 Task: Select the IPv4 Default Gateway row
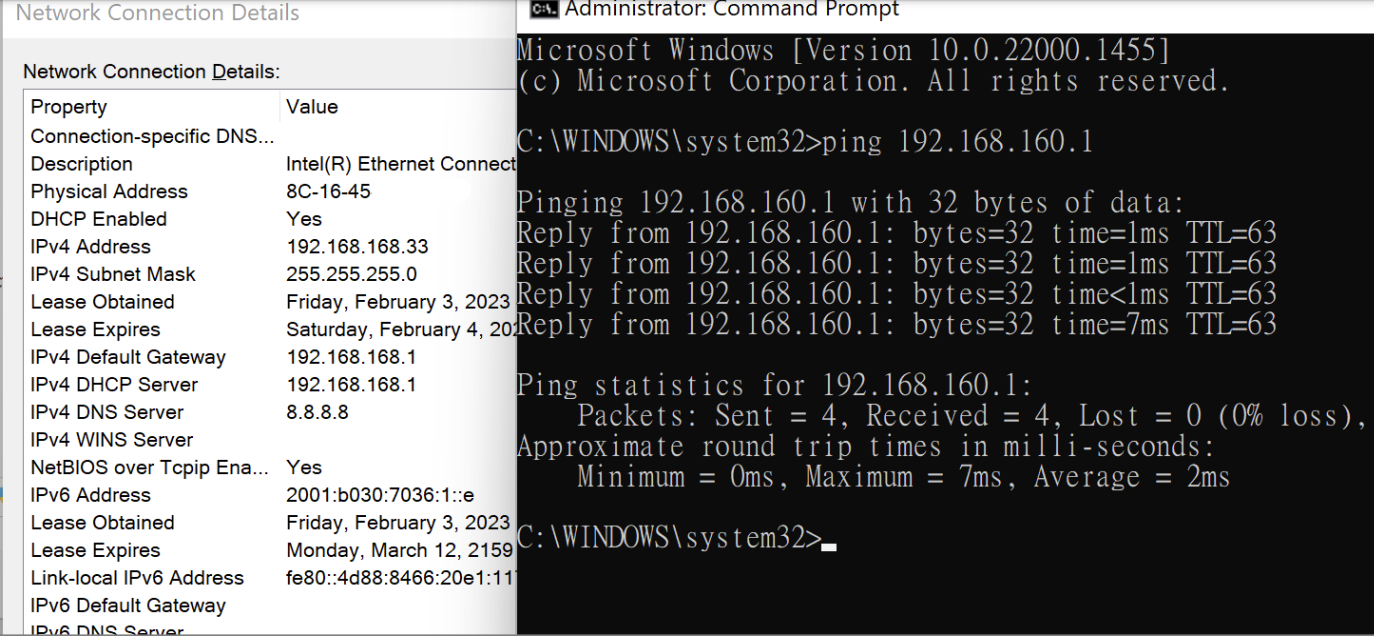(x=128, y=357)
